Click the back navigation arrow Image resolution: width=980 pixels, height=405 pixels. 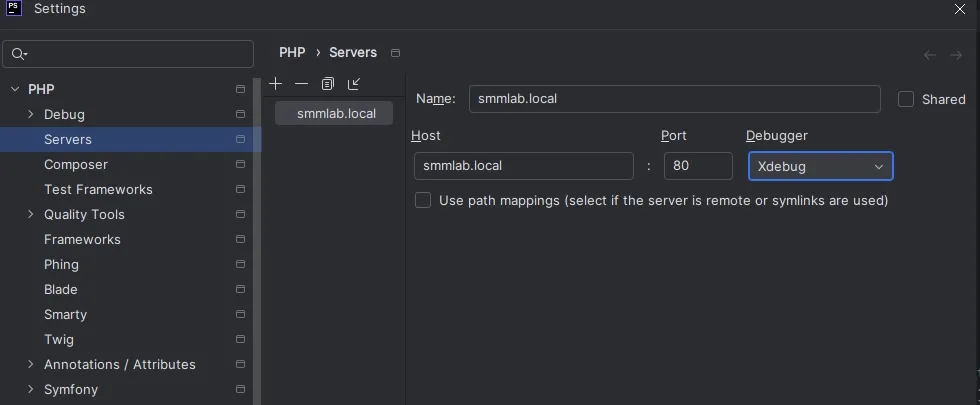(929, 55)
